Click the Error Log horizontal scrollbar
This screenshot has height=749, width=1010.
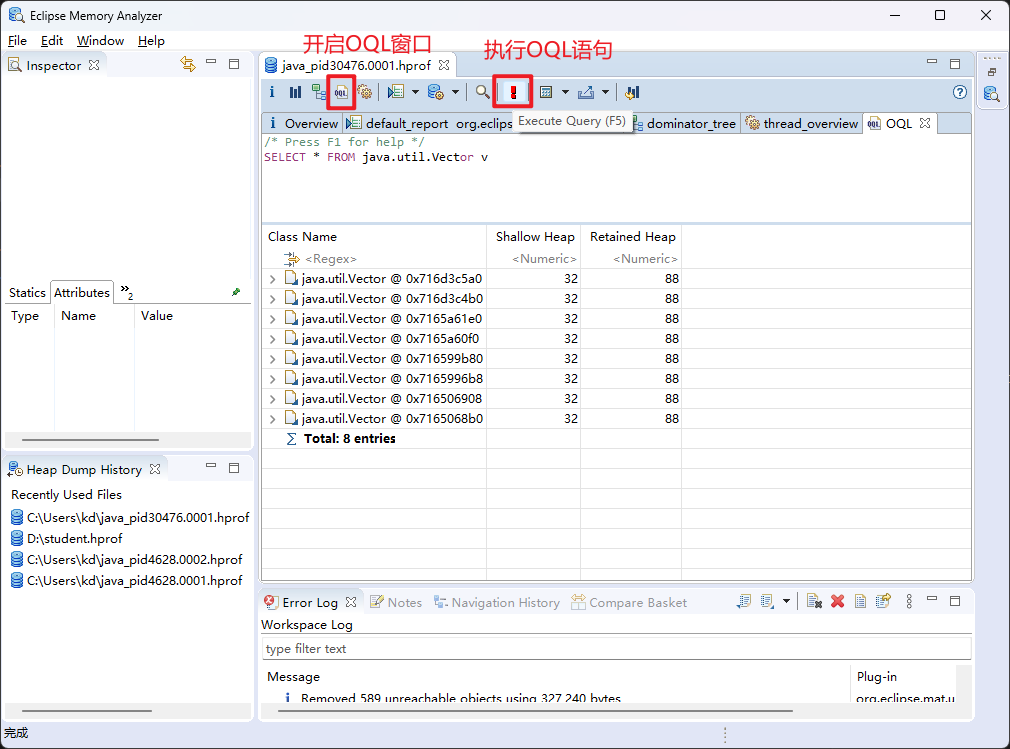[x=535, y=710]
